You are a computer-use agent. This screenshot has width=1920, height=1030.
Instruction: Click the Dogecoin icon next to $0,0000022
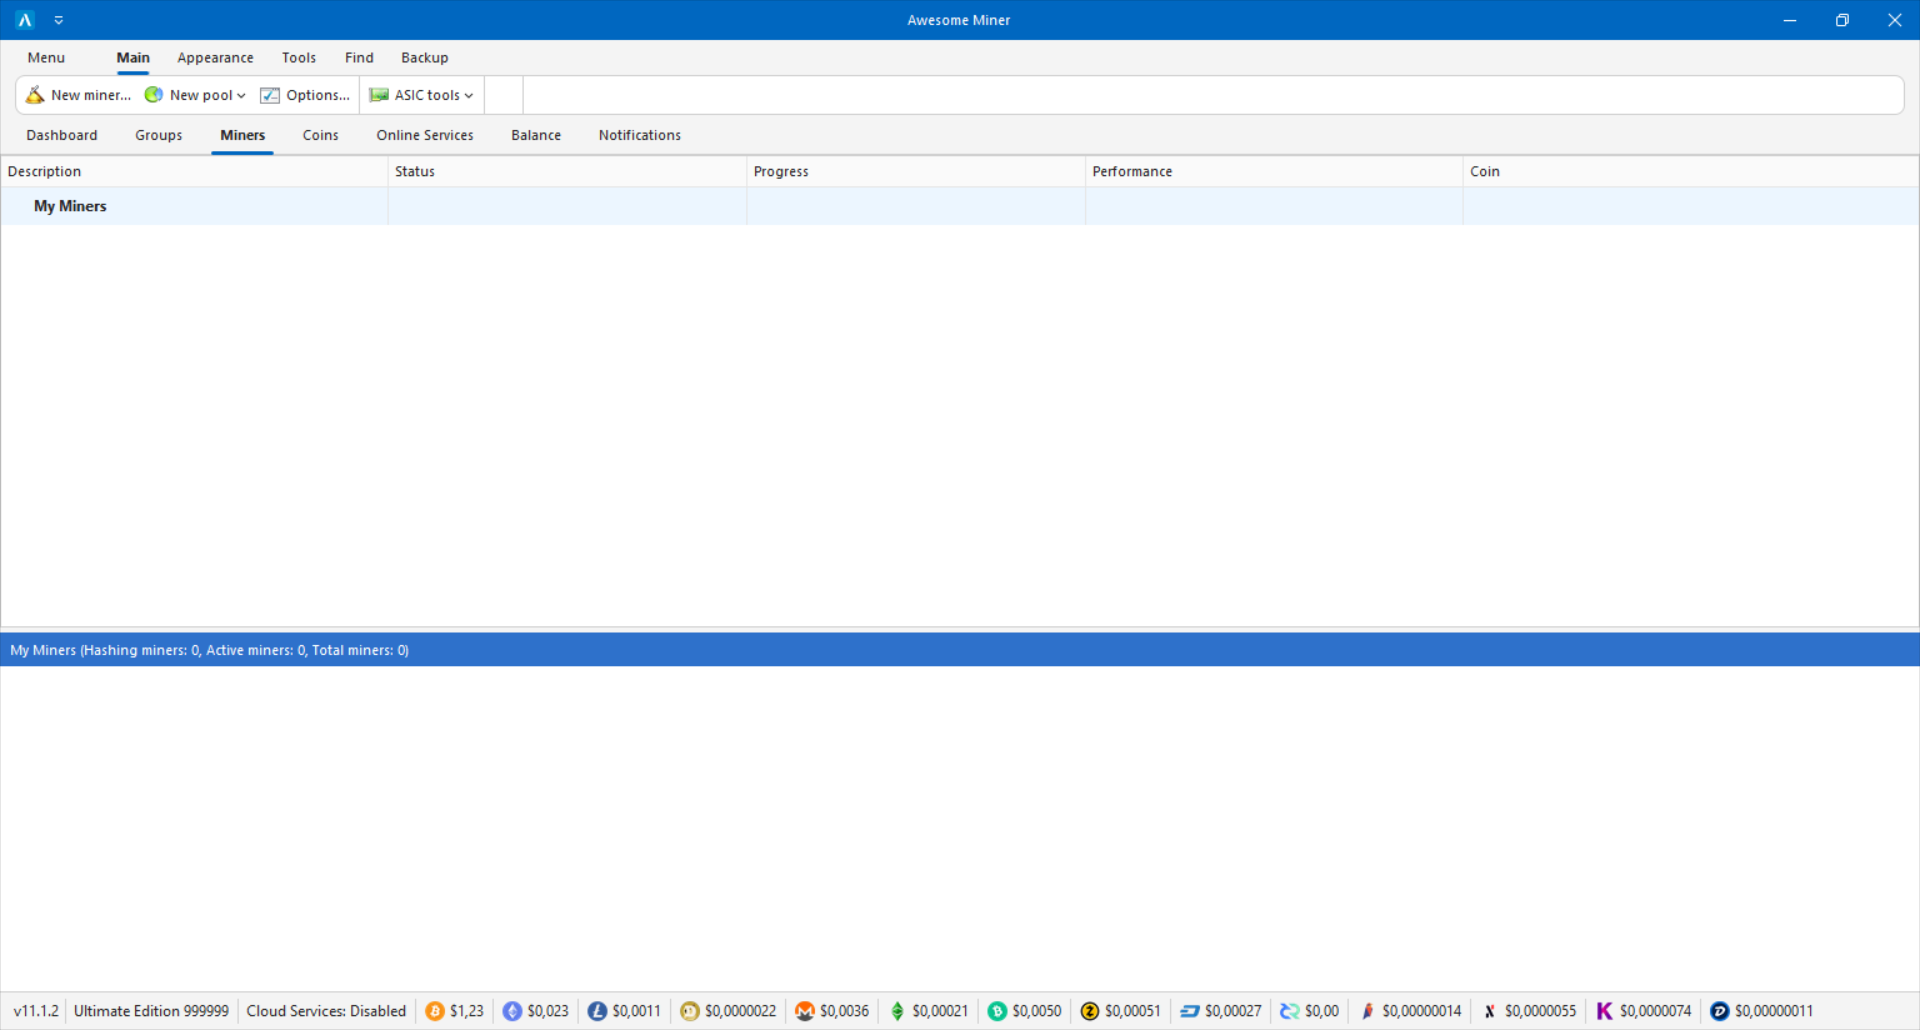(690, 1011)
